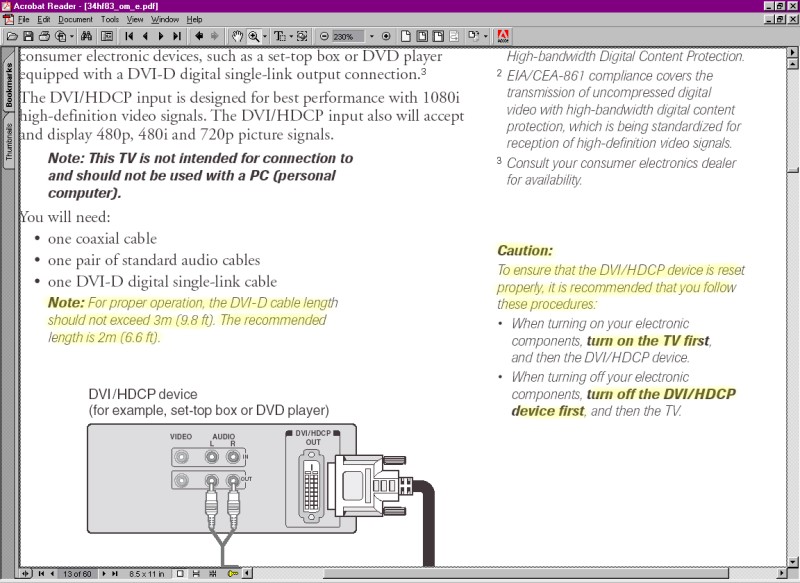This screenshot has height=583, width=800.
Task: Click the Open file folder icon
Action: pos(12,36)
